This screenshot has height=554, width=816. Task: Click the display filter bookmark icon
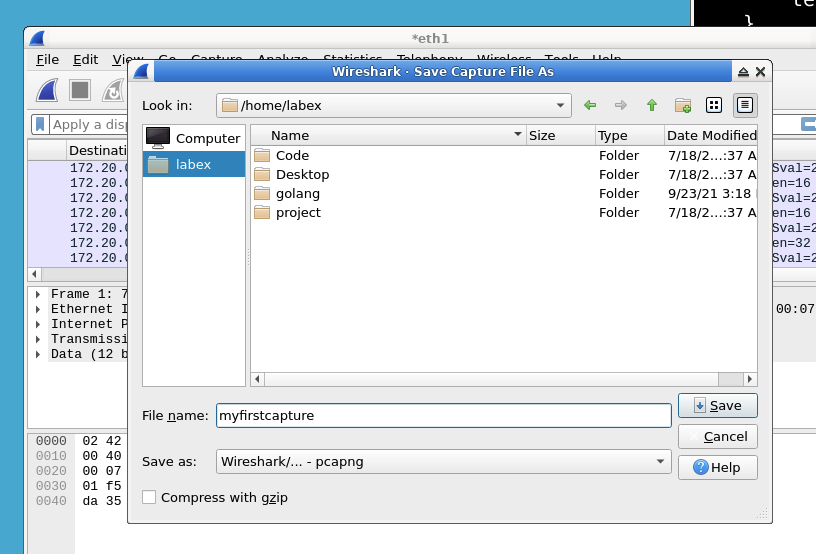[39, 125]
